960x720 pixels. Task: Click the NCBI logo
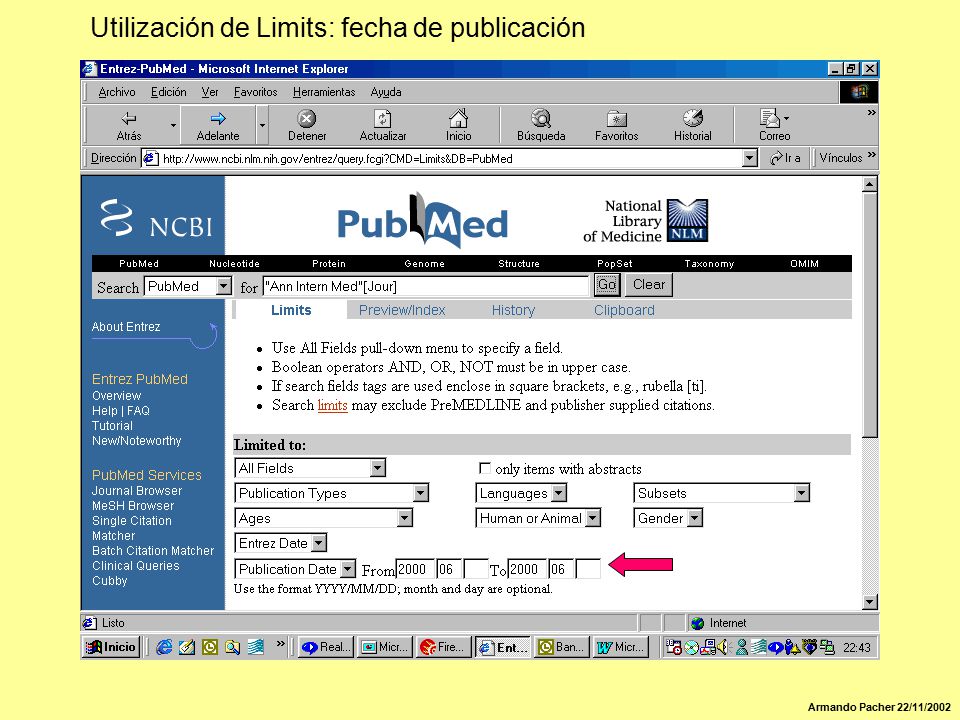pos(157,219)
